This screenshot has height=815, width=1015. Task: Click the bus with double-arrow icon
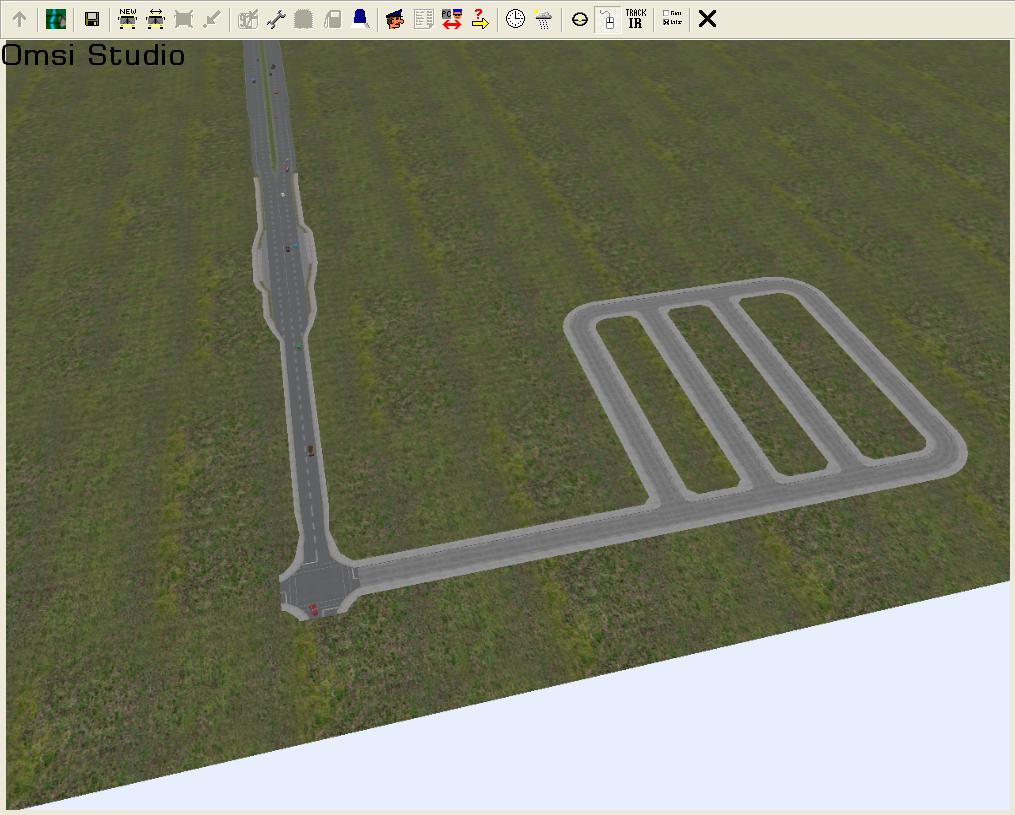(x=155, y=19)
